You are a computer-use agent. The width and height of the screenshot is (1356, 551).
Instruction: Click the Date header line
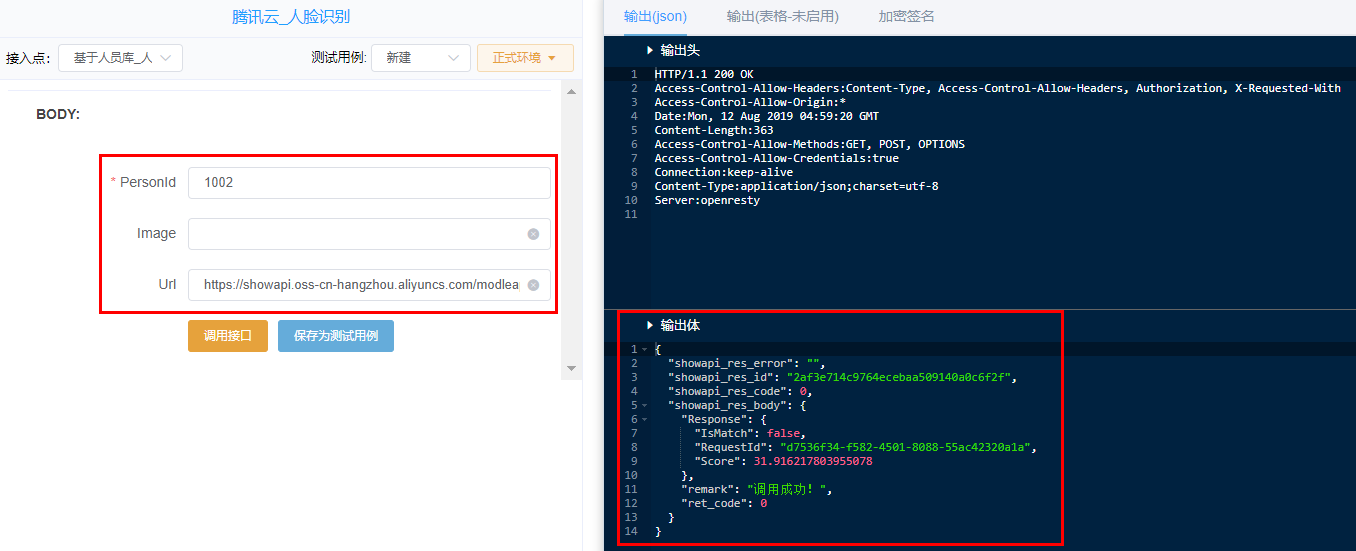pyautogui.click(x=767, y=116)
